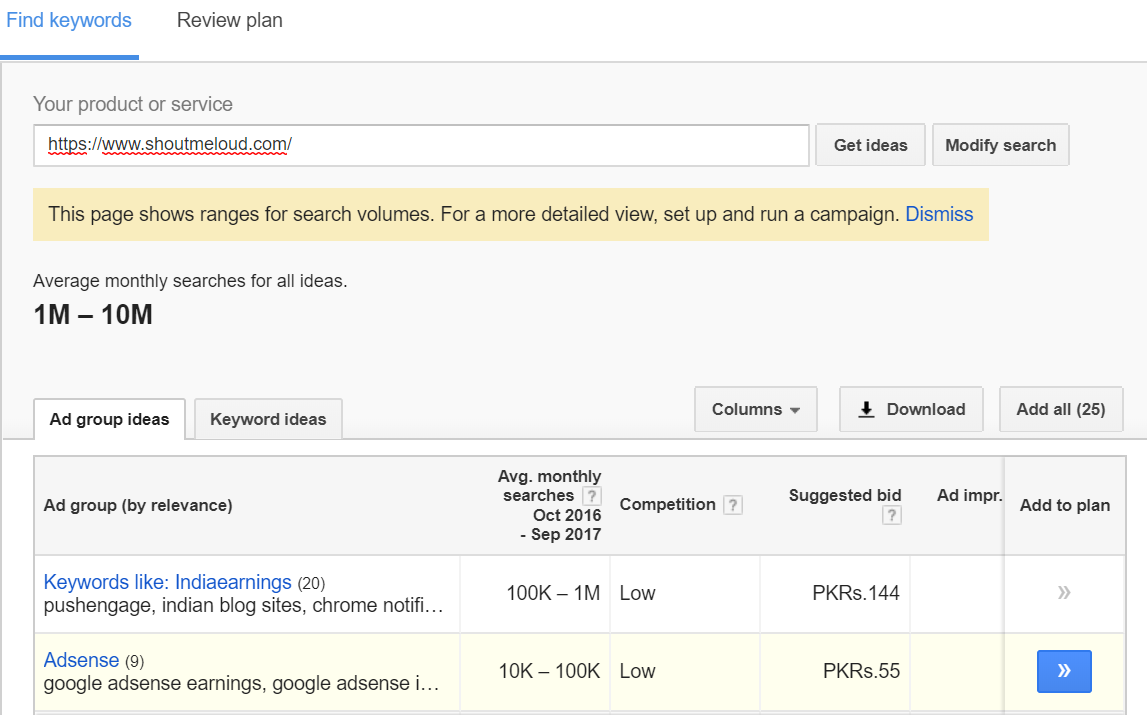Screen dimensions: 1147x715
Task: Click the 100K – 1M searches cell
Action: 553,593
